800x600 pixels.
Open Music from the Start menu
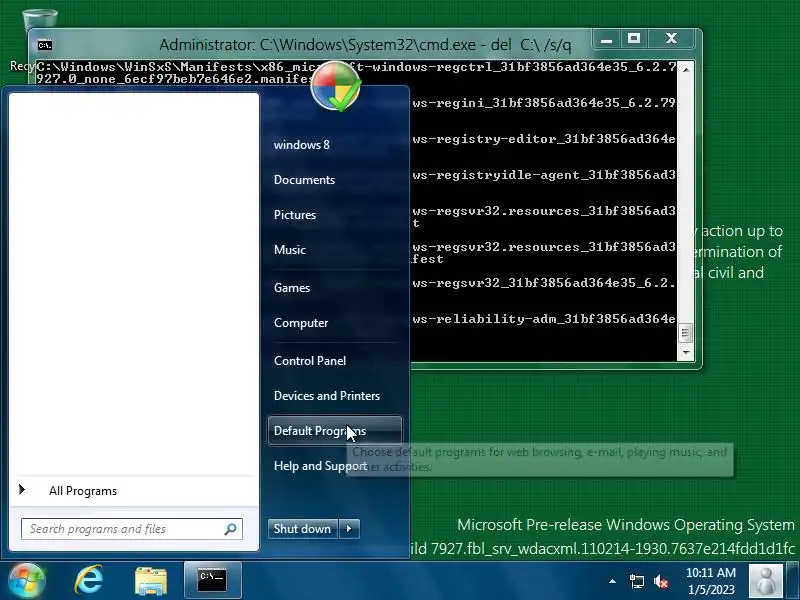click(290, 250)
